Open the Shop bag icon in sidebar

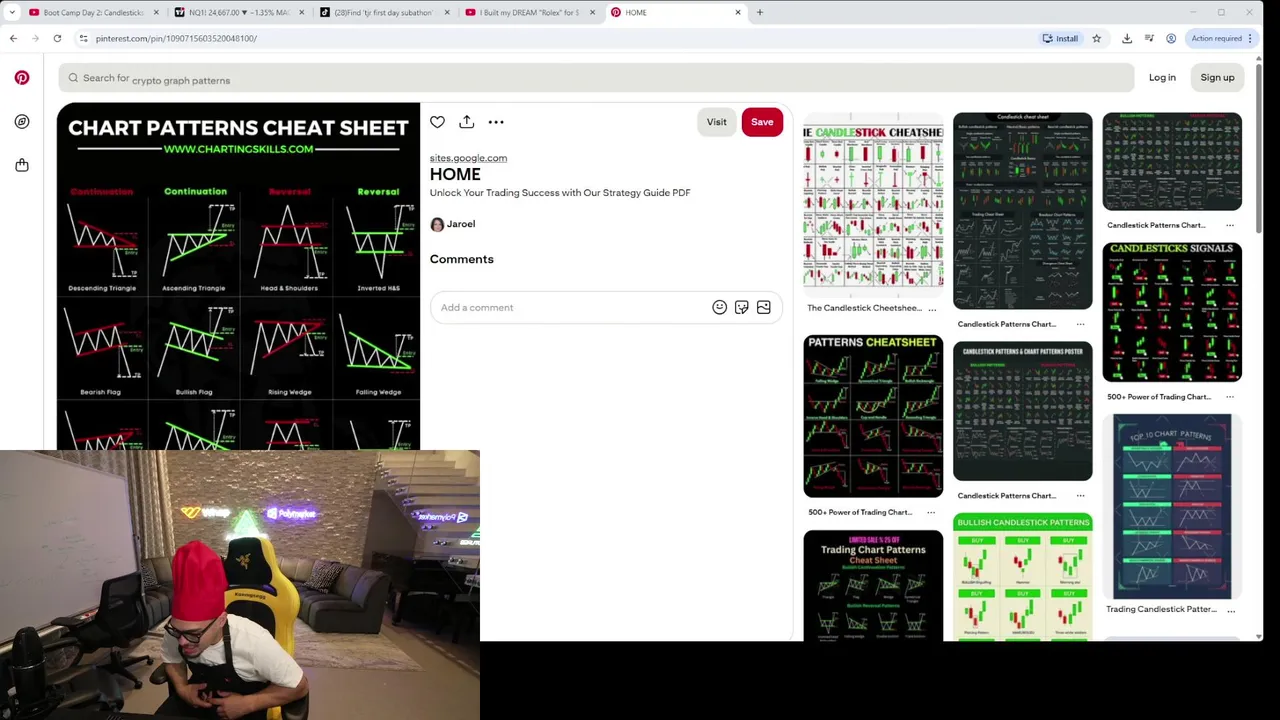(x=22, y=165)
